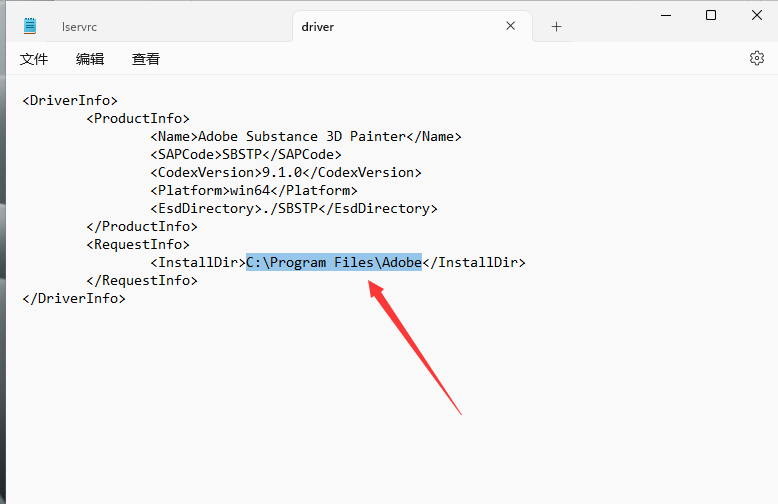Add a new tab with plus button
778x504 pixels.
(557, 27)
